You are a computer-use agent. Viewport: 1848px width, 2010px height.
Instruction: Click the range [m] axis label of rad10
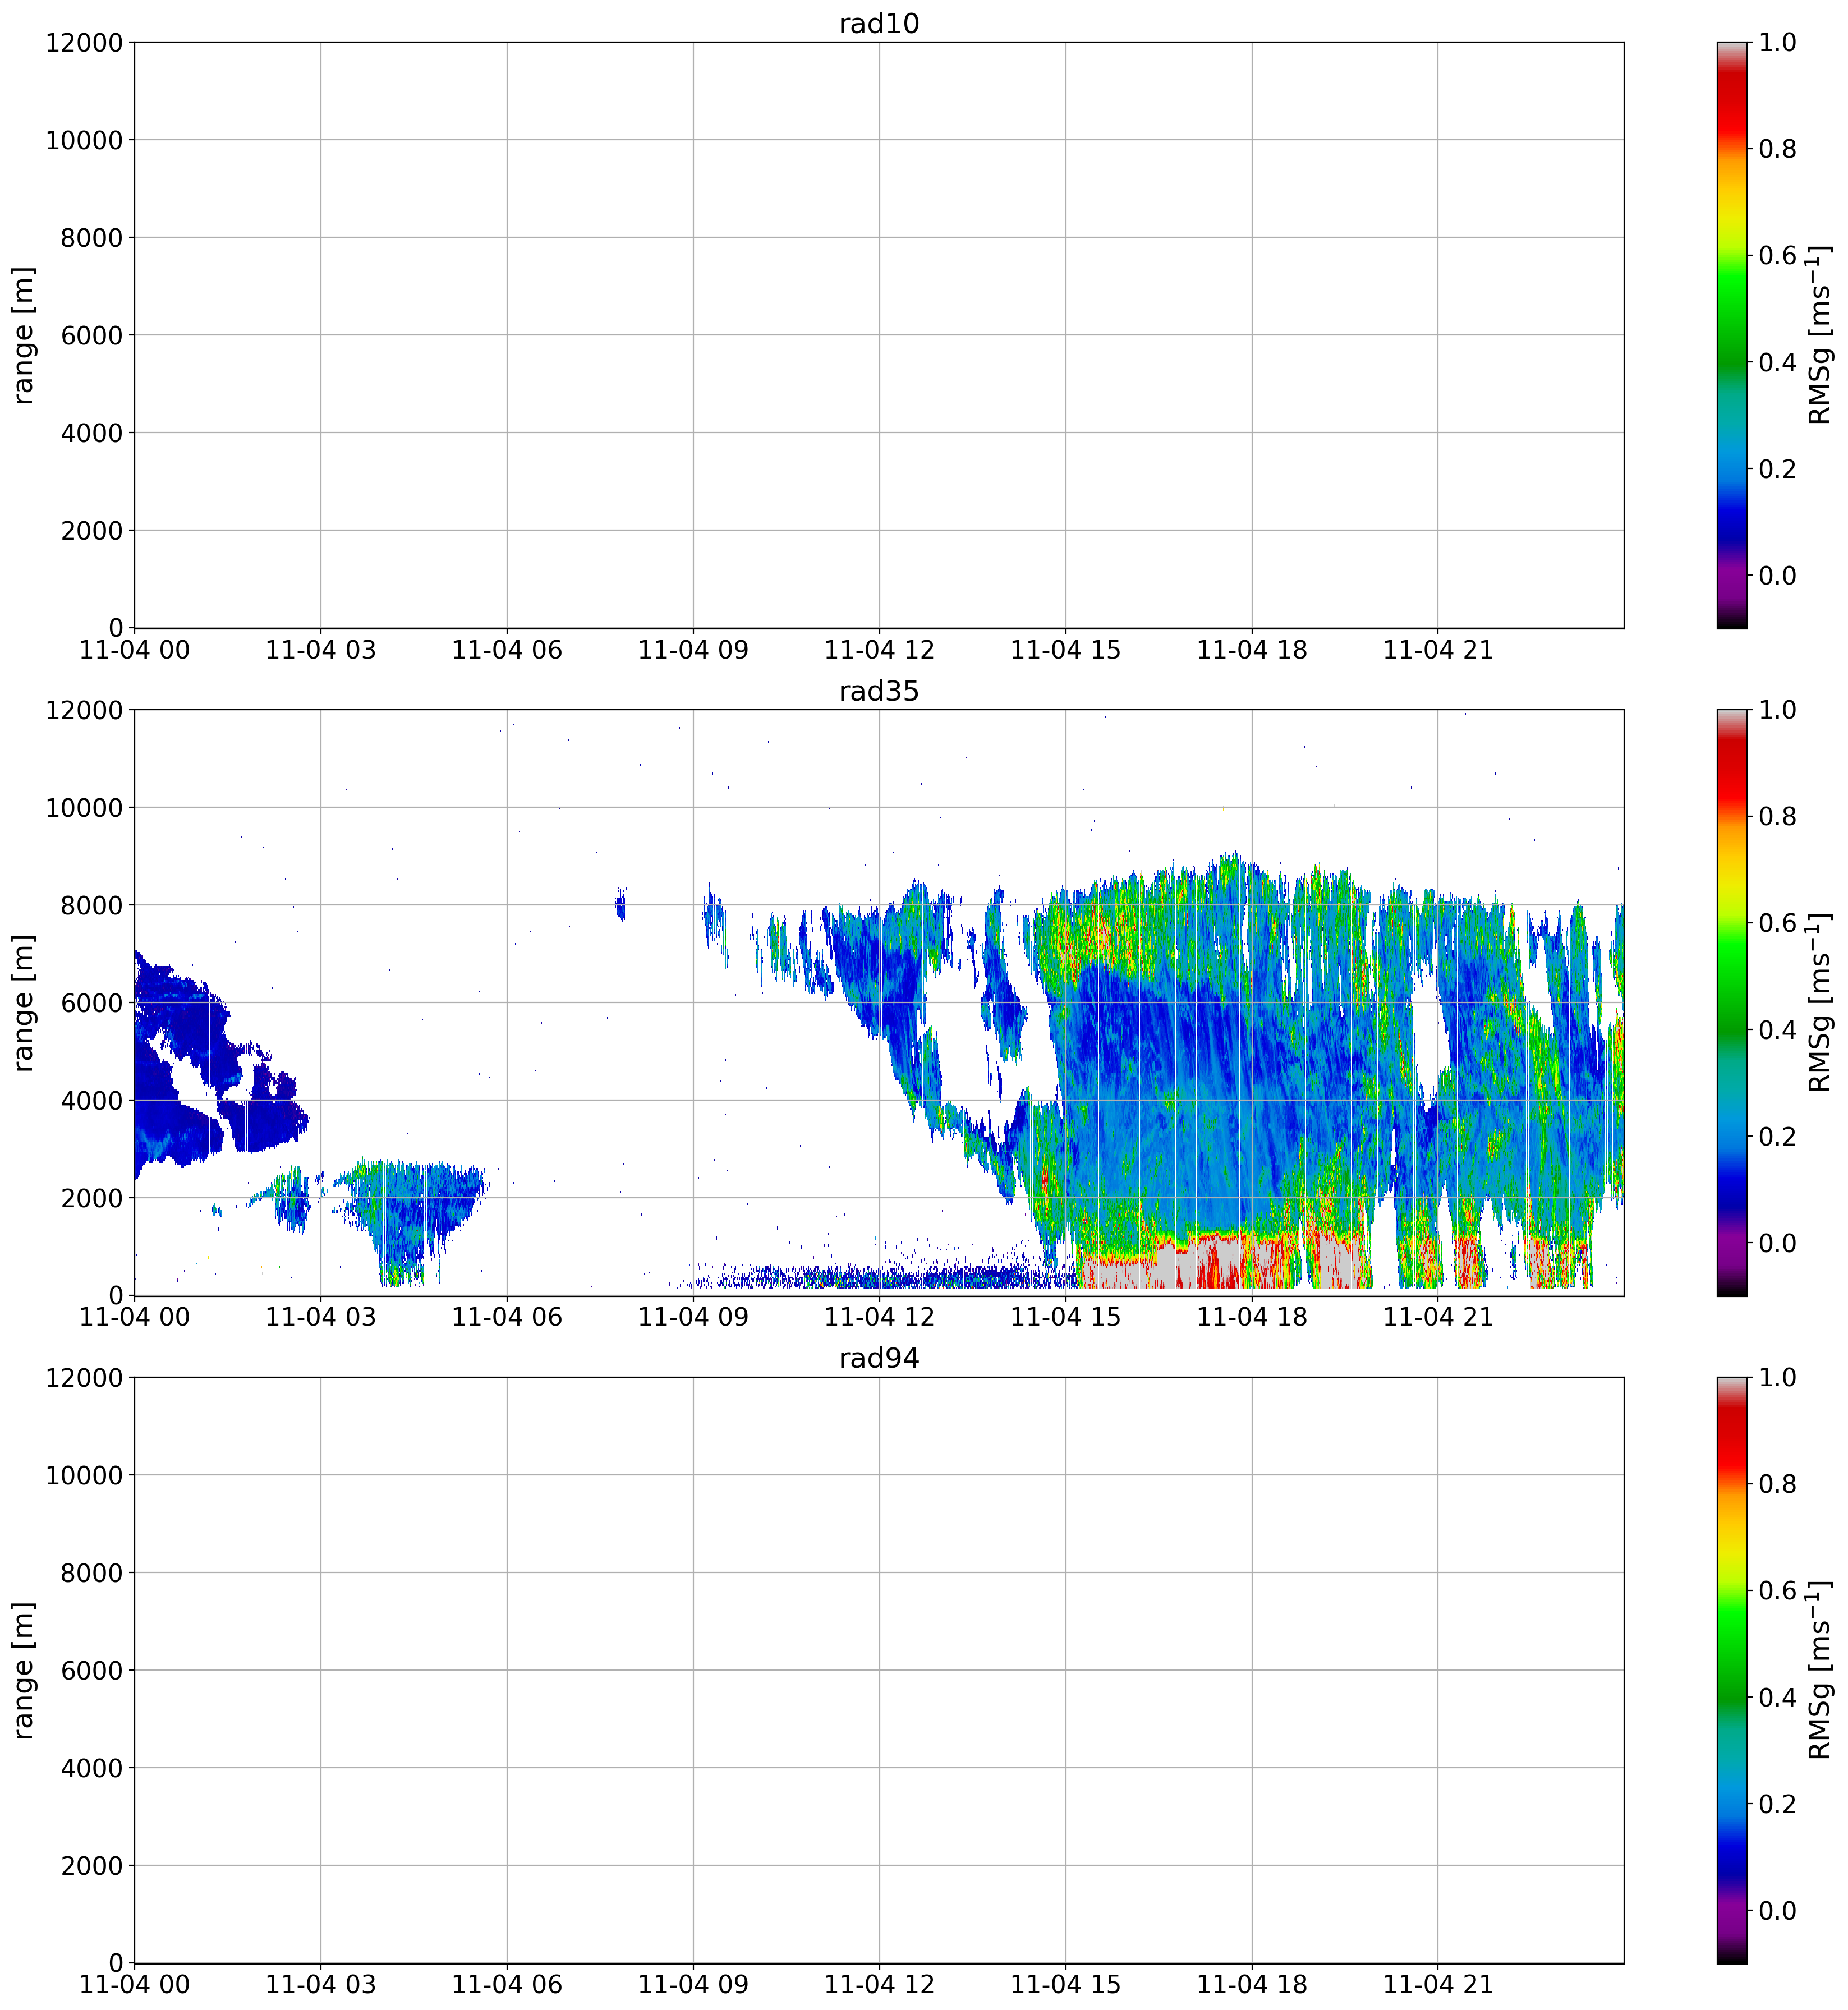click(23, 335)
